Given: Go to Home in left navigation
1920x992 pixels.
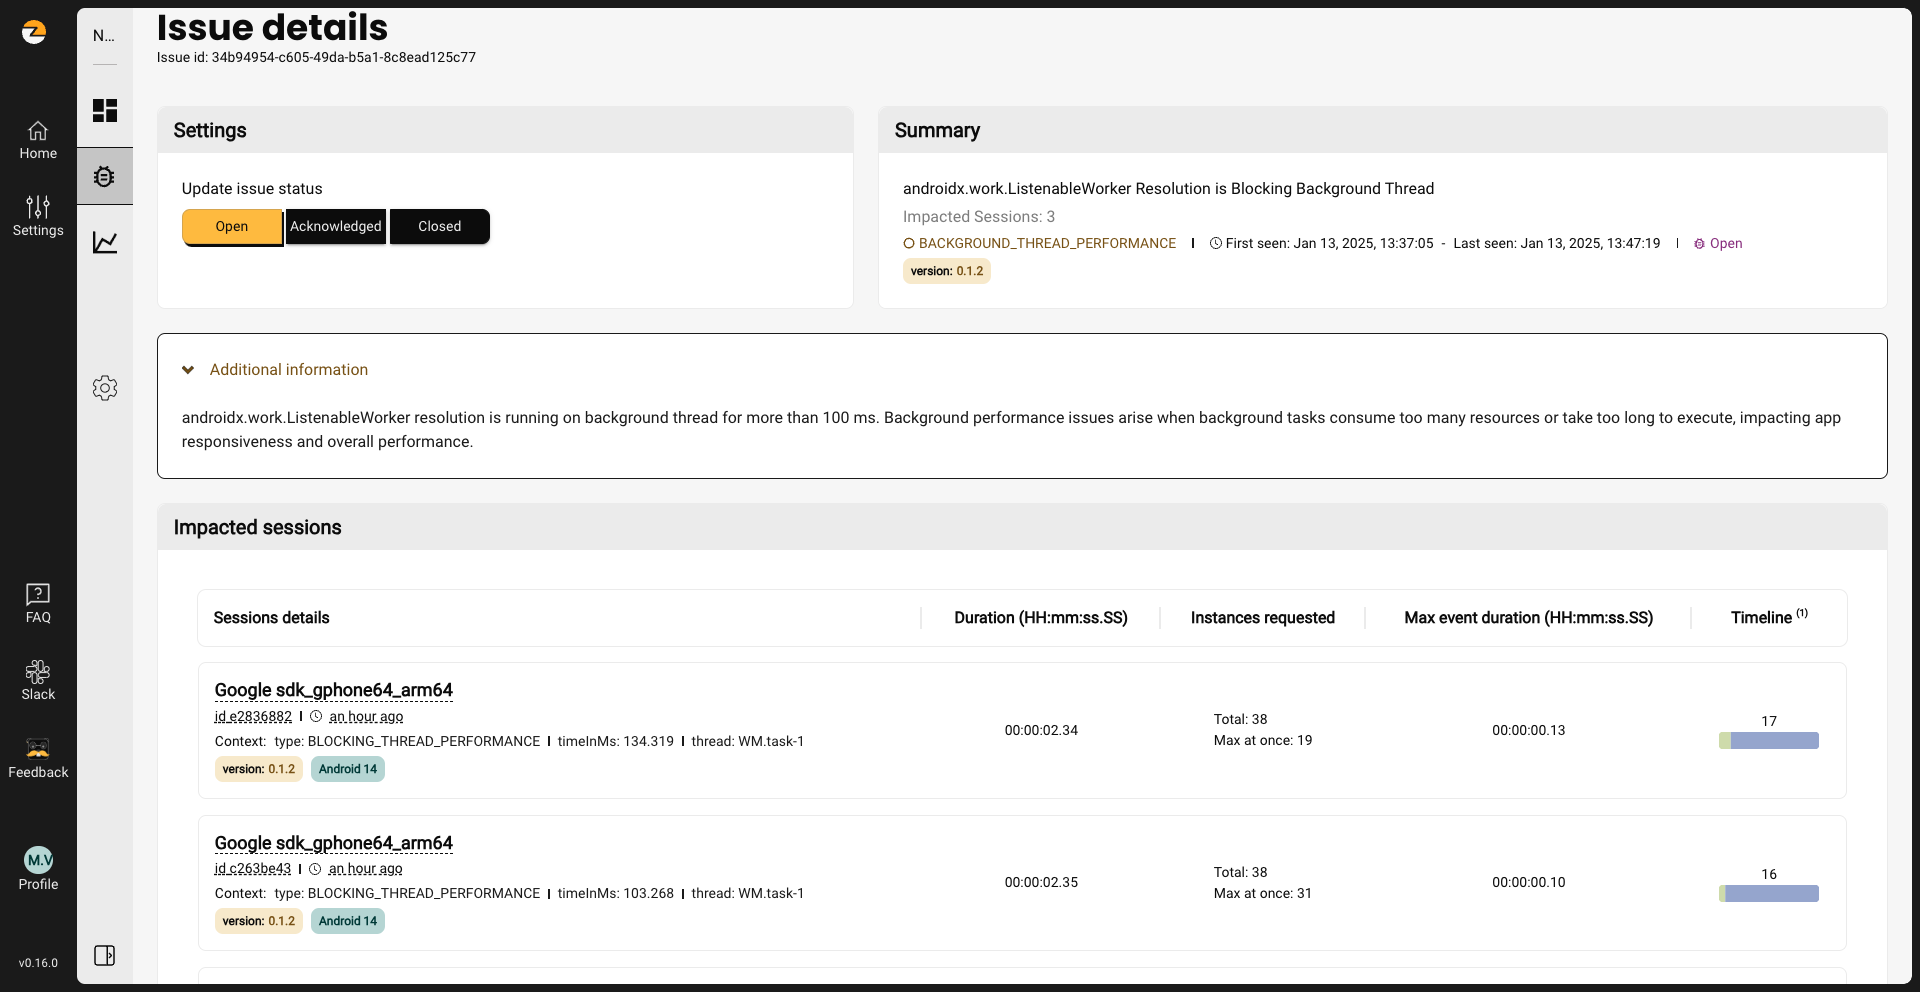Looking at the screenshot, I should 38,140.
